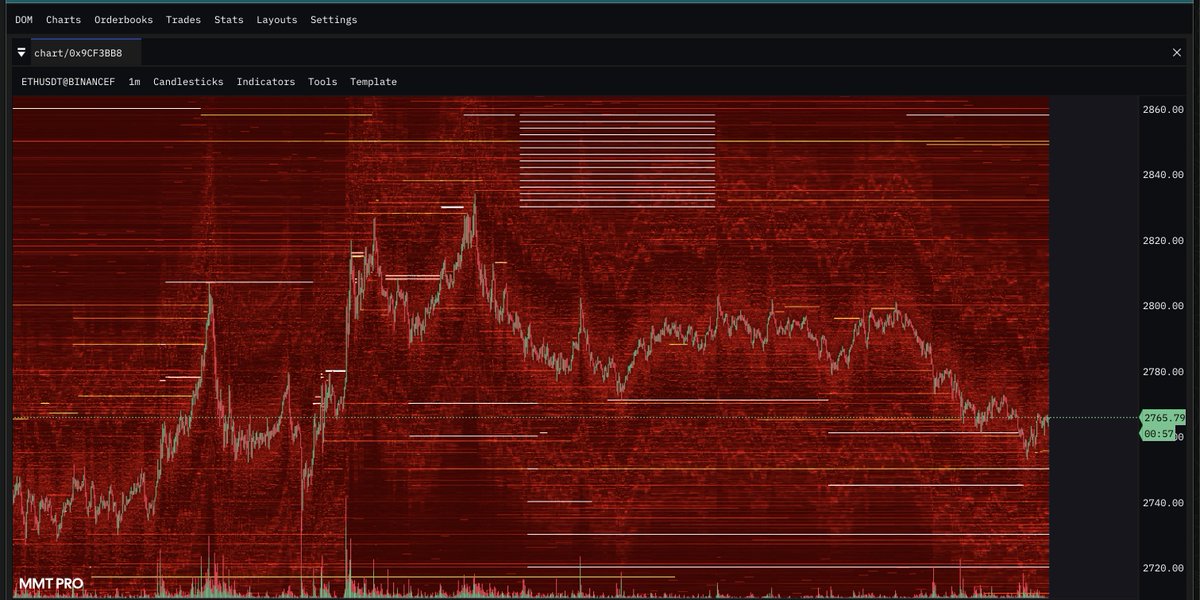The width and height of the screenshot is (1200, 600).
Task: Open the Charts menu
Action: point(64,20)
